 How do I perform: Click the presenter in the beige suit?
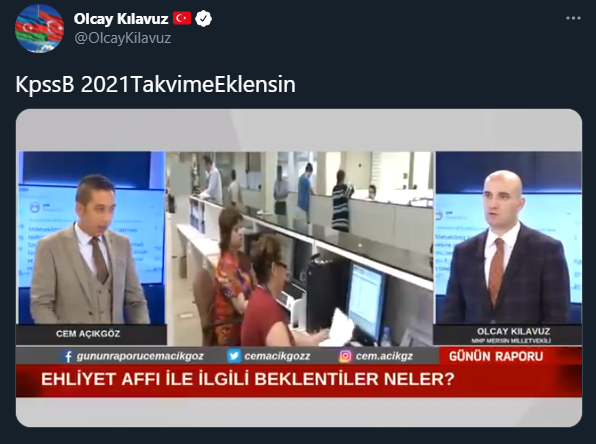[x=89, y=250]
